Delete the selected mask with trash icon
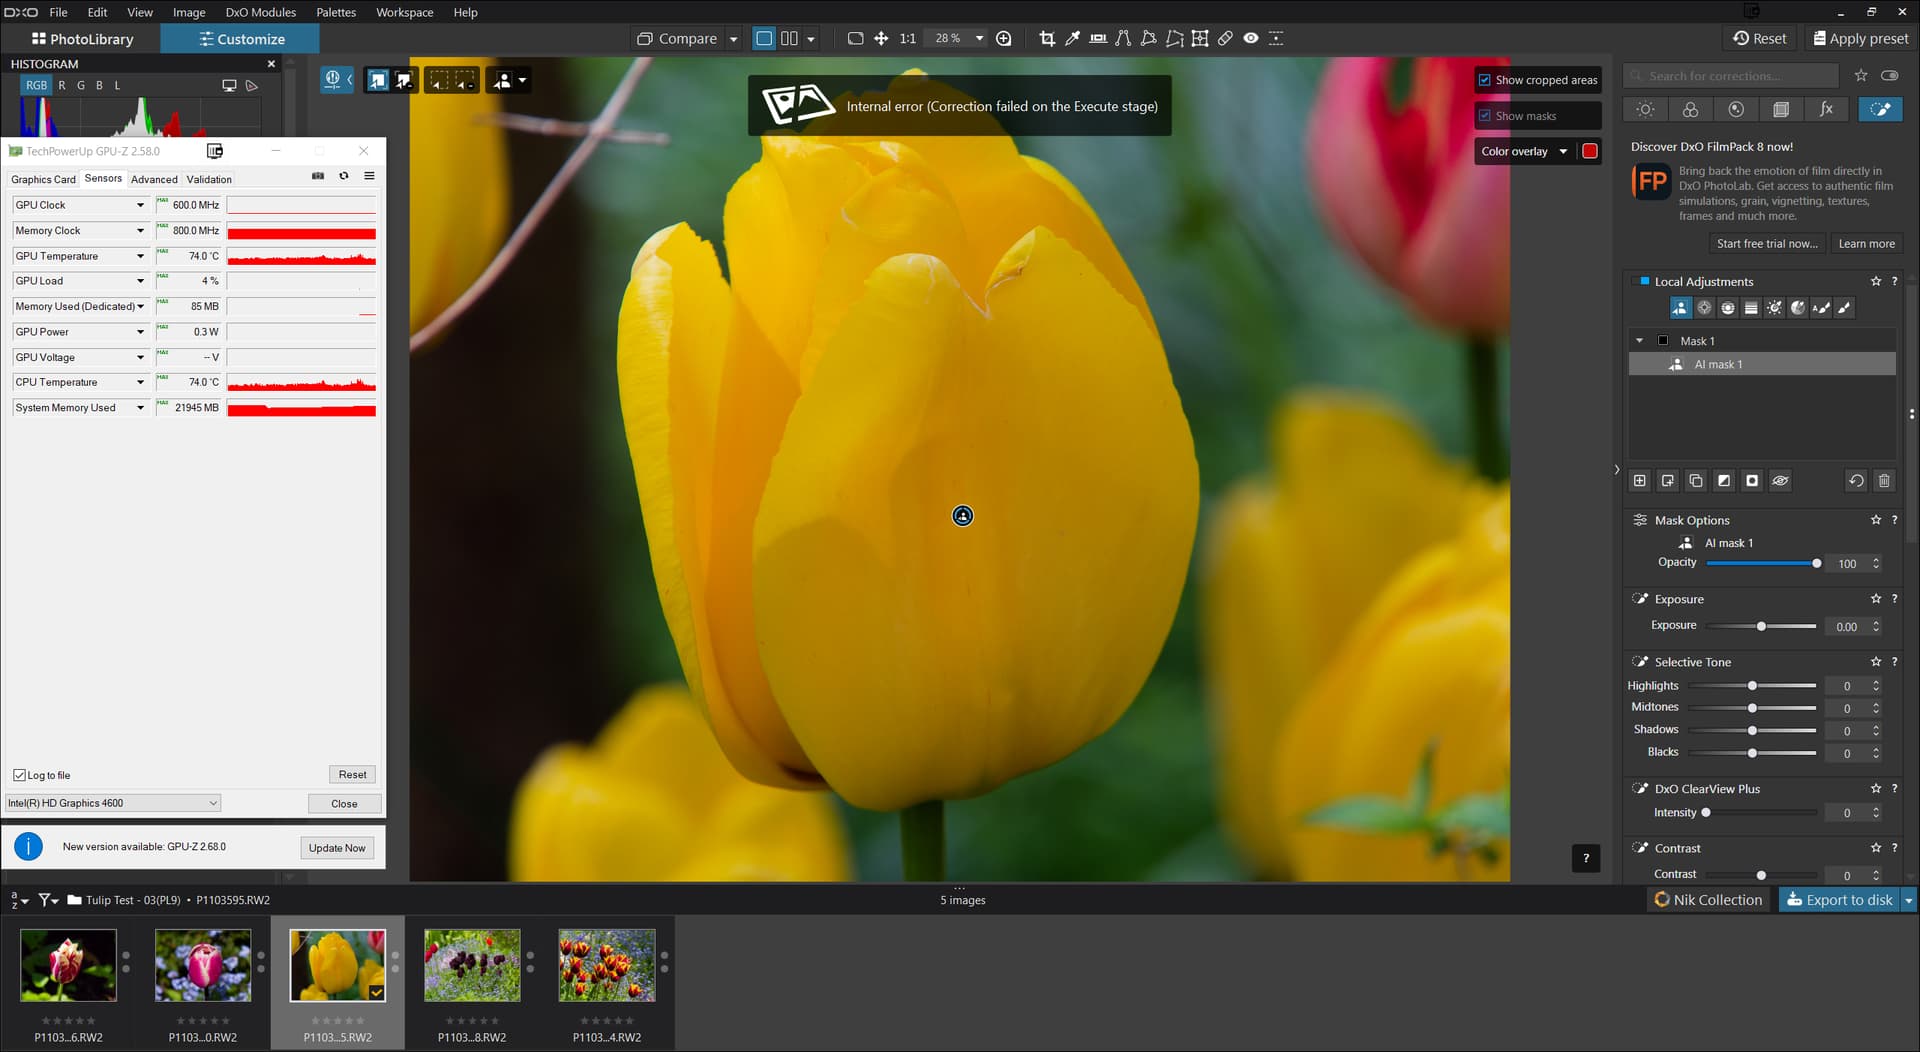This screenshot has width=1920, height=1052. [x=1884, y=481]
